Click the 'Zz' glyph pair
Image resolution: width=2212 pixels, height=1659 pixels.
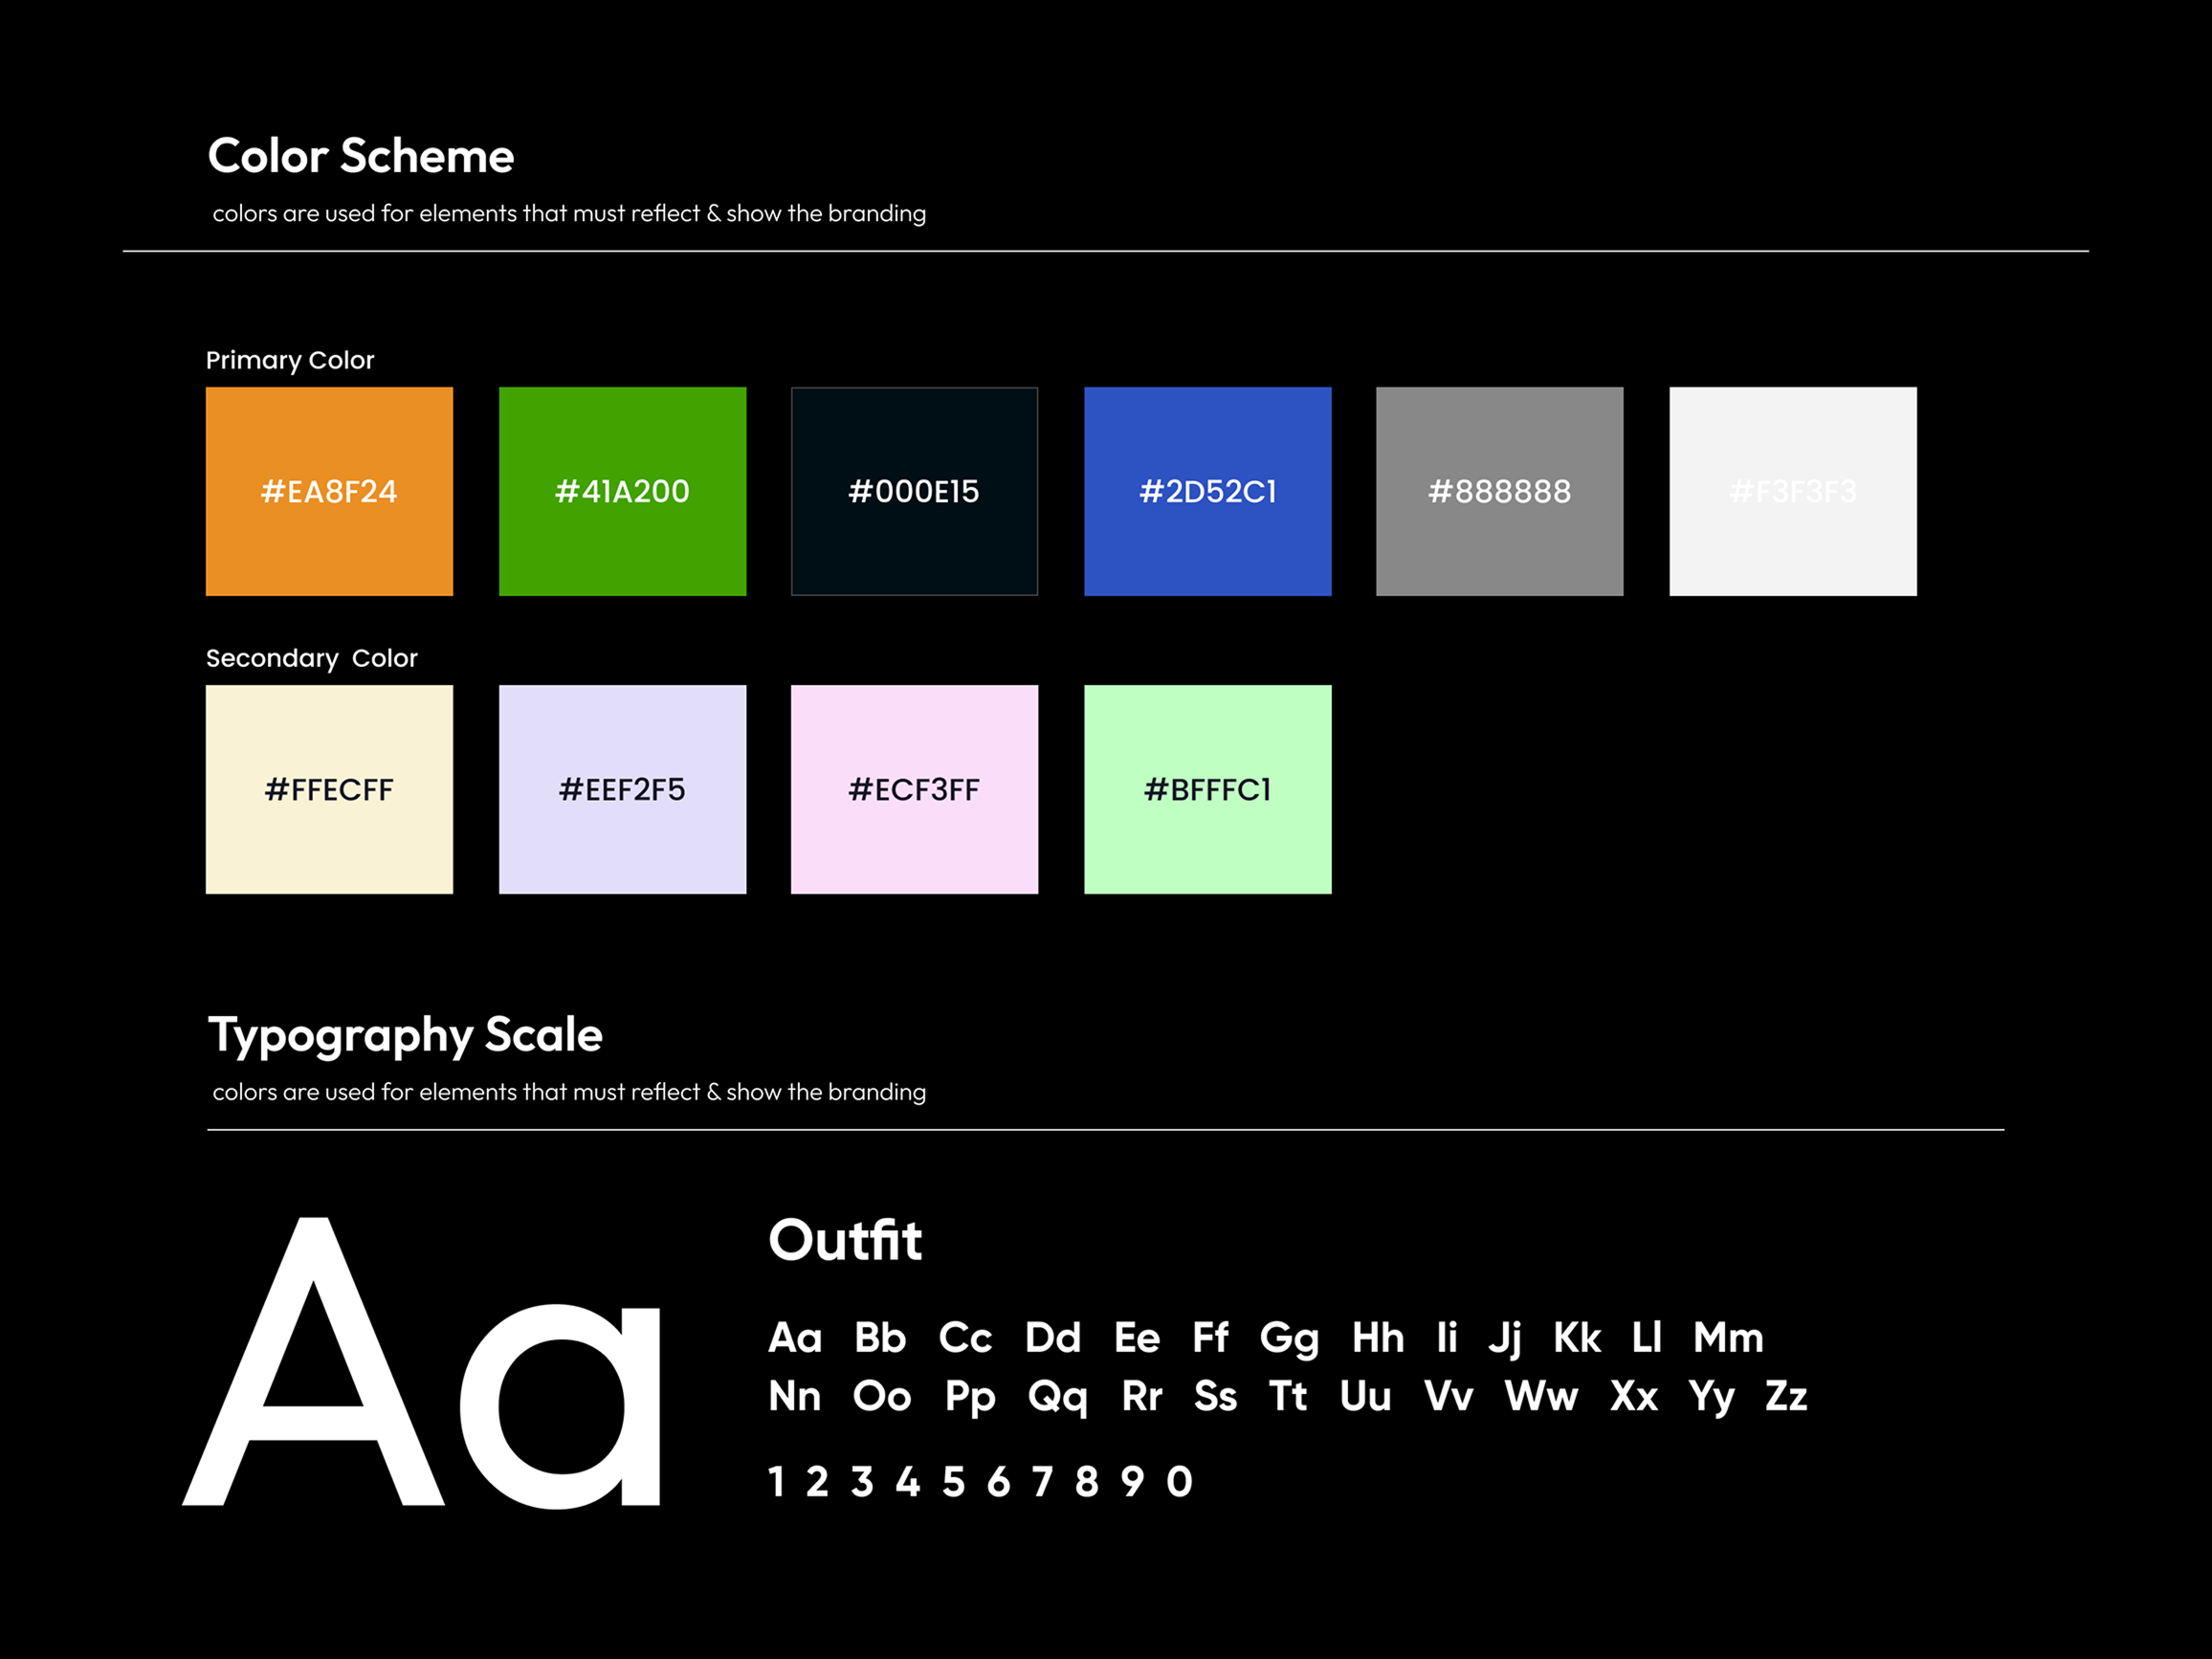pos(1786,1396)
